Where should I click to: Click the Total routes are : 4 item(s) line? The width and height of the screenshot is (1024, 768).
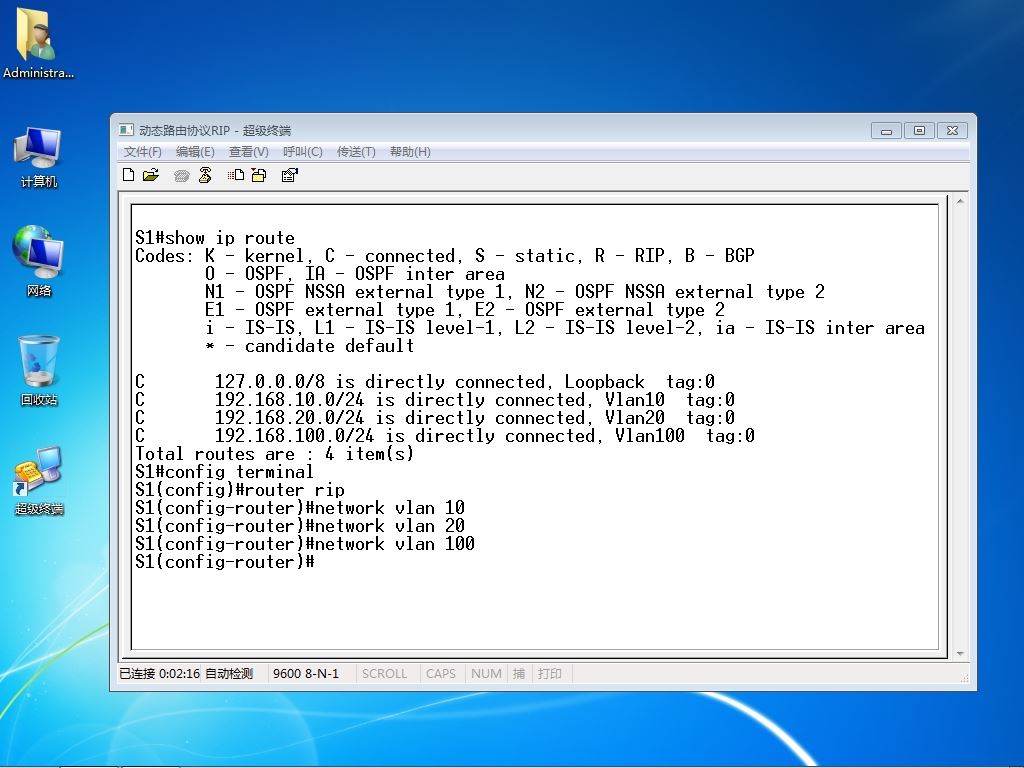click(274, 454)
